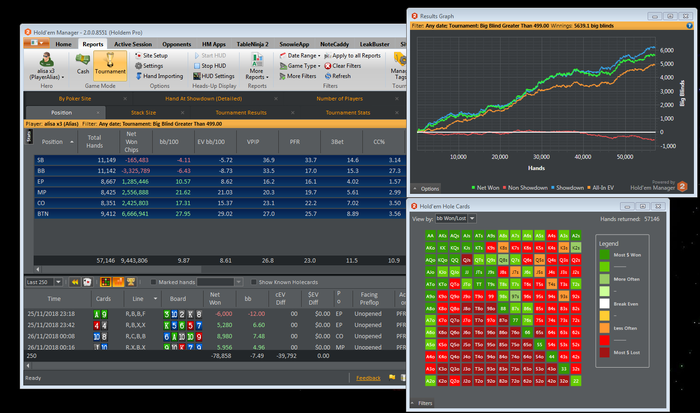Select the hand at 25/11/2018 23:18

point(215,314)
